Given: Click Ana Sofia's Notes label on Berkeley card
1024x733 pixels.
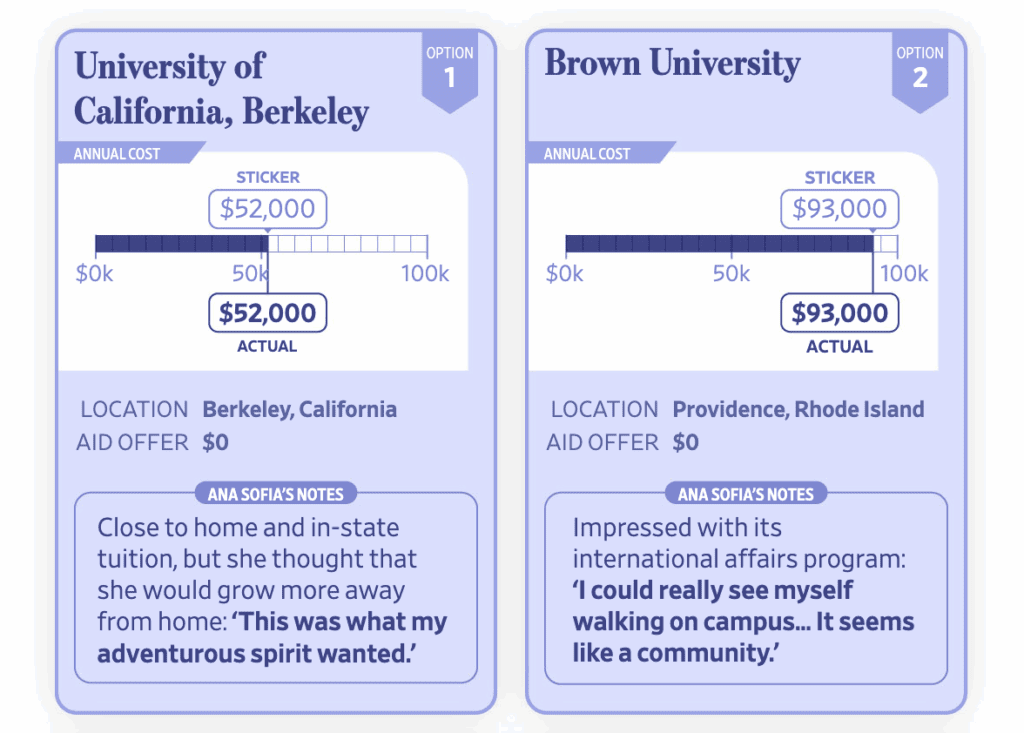Looking at the screenshot, I should (275, 494).
